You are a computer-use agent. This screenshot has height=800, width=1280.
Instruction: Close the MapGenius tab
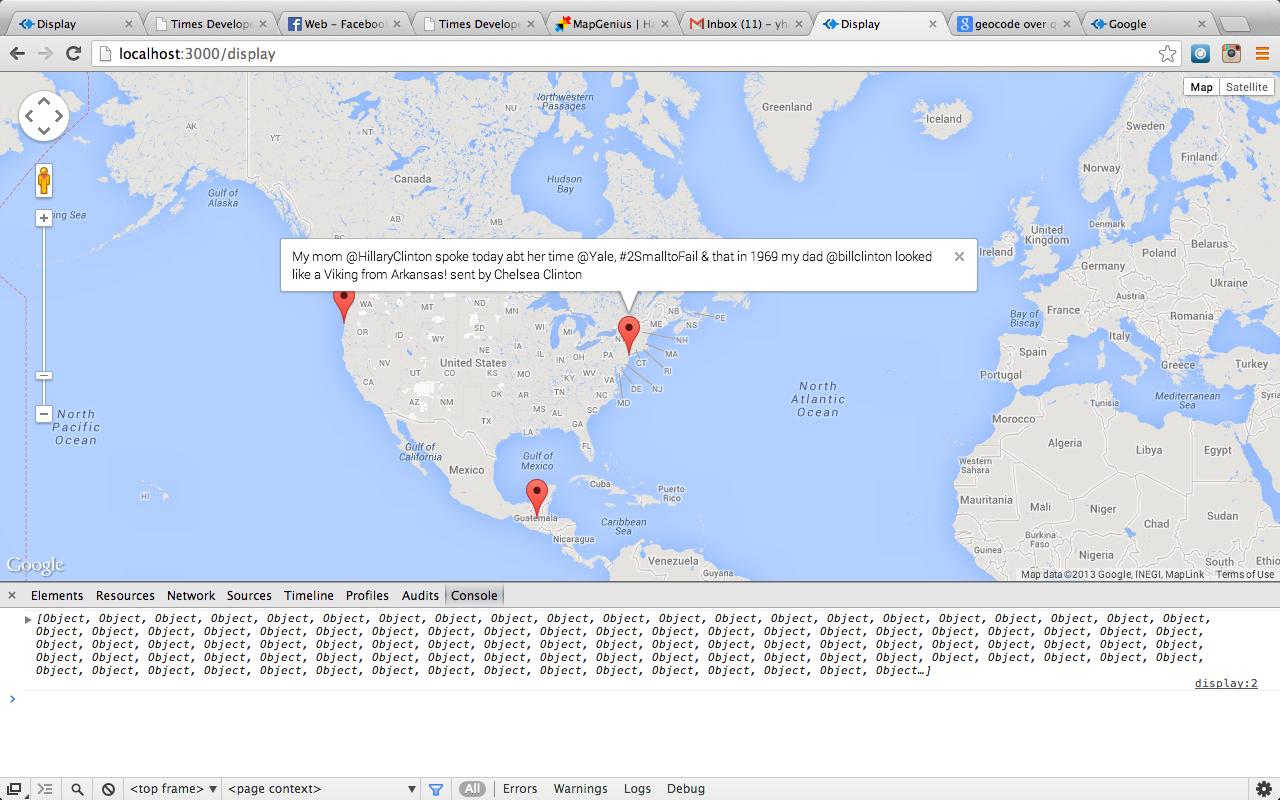click(665, 24)
